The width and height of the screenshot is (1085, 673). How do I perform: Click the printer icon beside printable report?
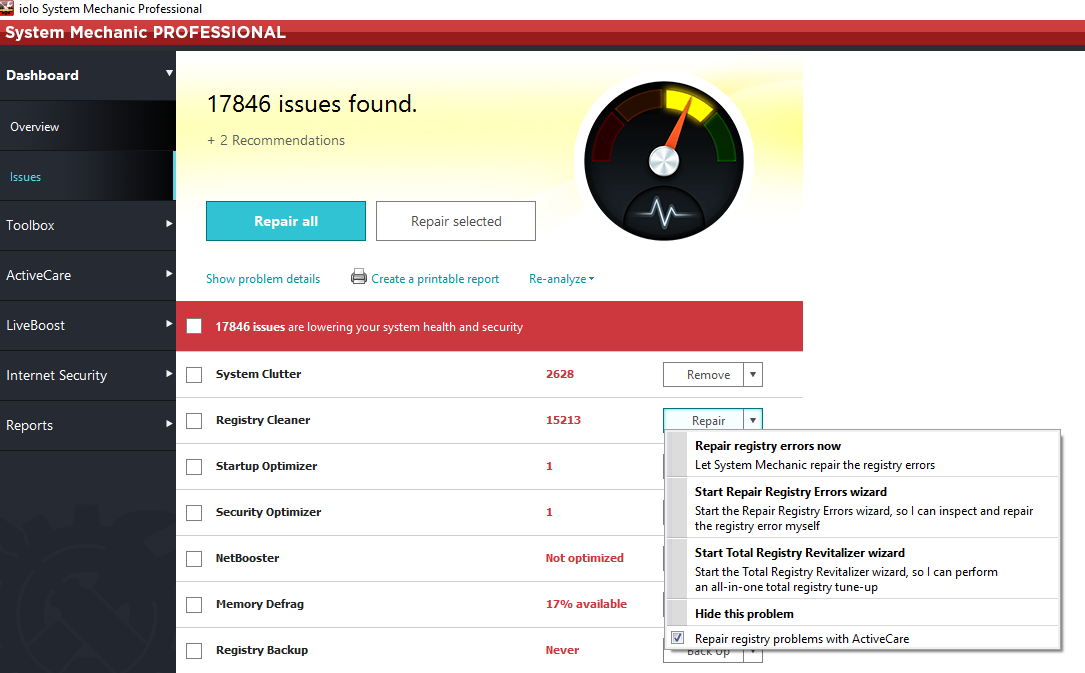[x=359, y=277]
